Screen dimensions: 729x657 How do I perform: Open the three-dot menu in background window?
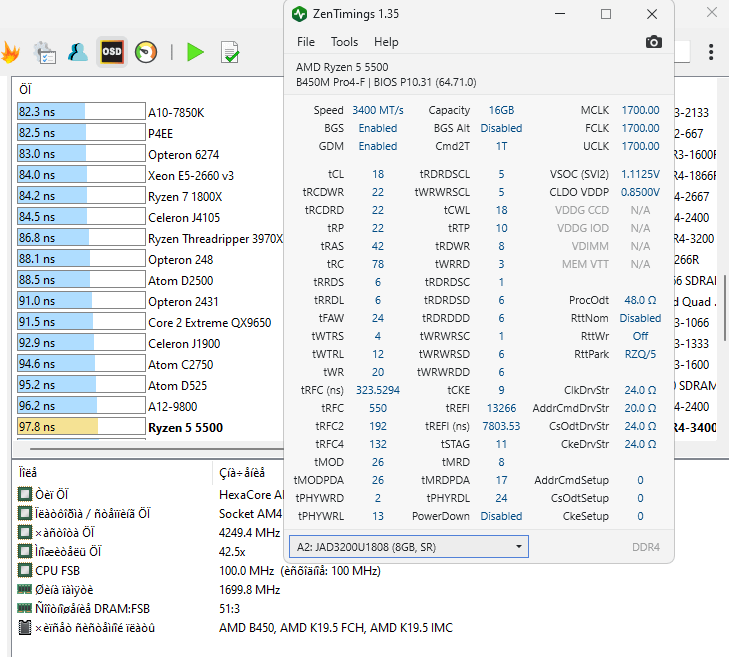click(x=711, y=52)
